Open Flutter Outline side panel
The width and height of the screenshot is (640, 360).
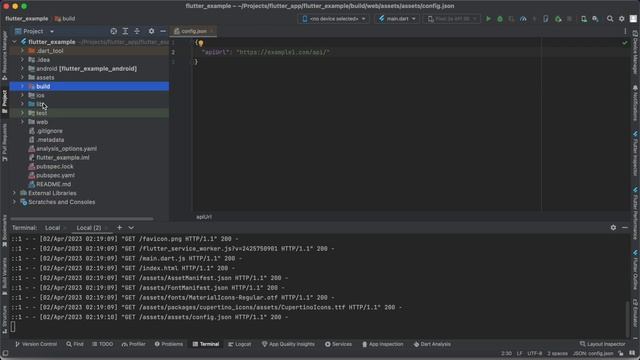click(x=635, y=271)
